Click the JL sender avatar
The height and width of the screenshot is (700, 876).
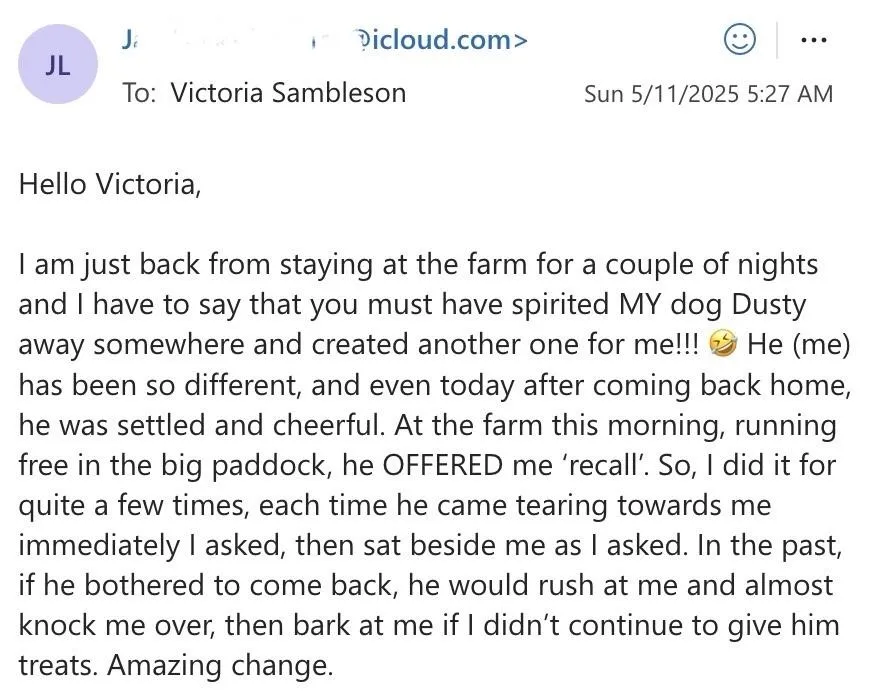[x=58, y=64]
